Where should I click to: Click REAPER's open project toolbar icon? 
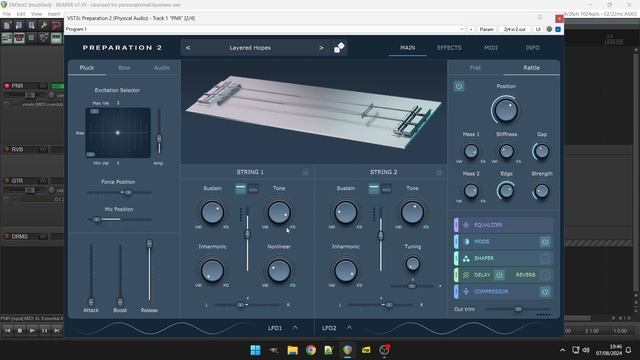click(19, 26)
